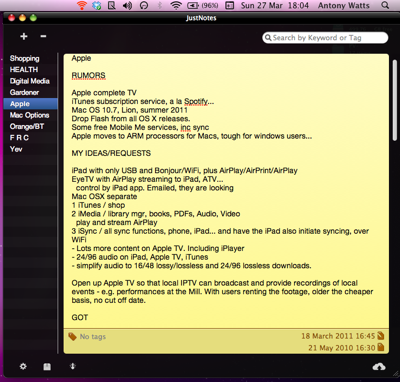Click the pin icon in the bottom bar
The height and width of the screenshot is (382, 400).
coord(72,366)
